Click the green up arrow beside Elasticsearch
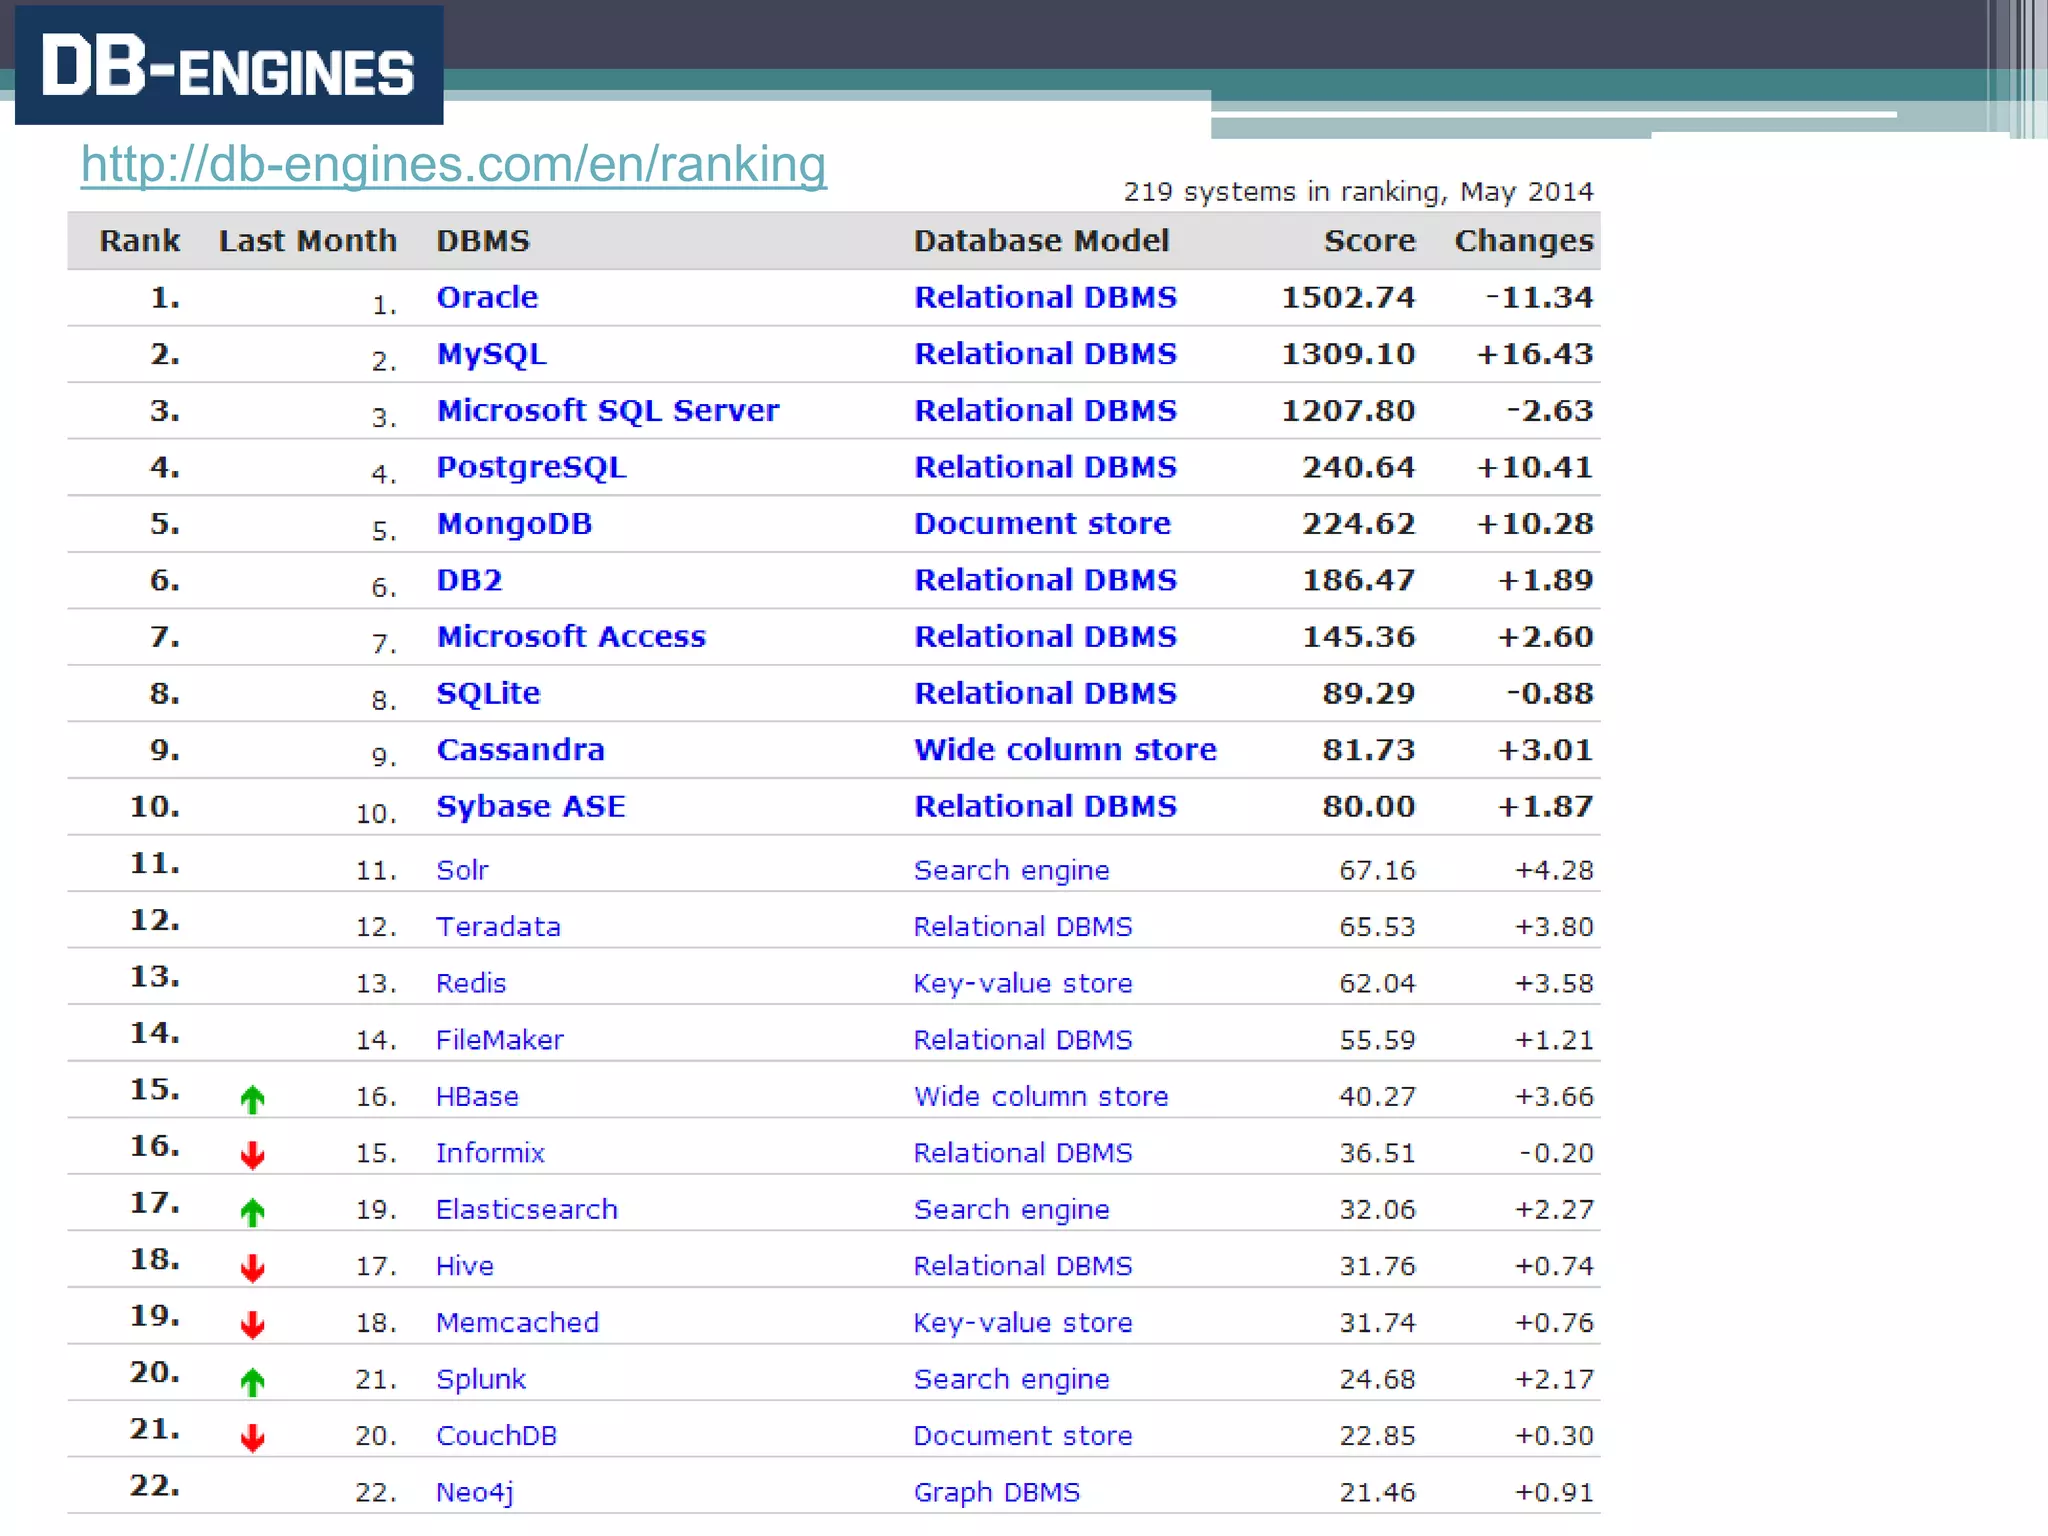The height and width of the screenshot is (1536, 2048). [252, 1213]
